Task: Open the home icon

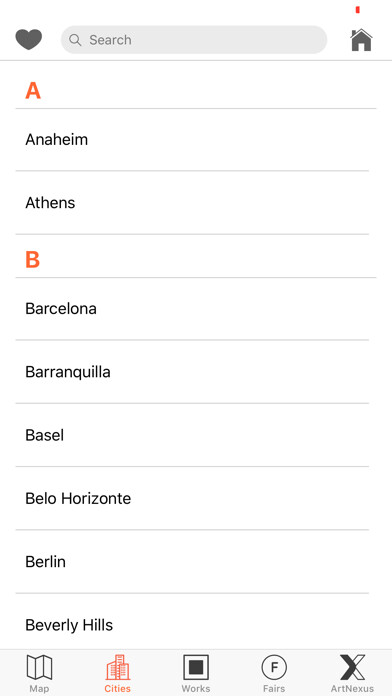Action: coord(361,40)
